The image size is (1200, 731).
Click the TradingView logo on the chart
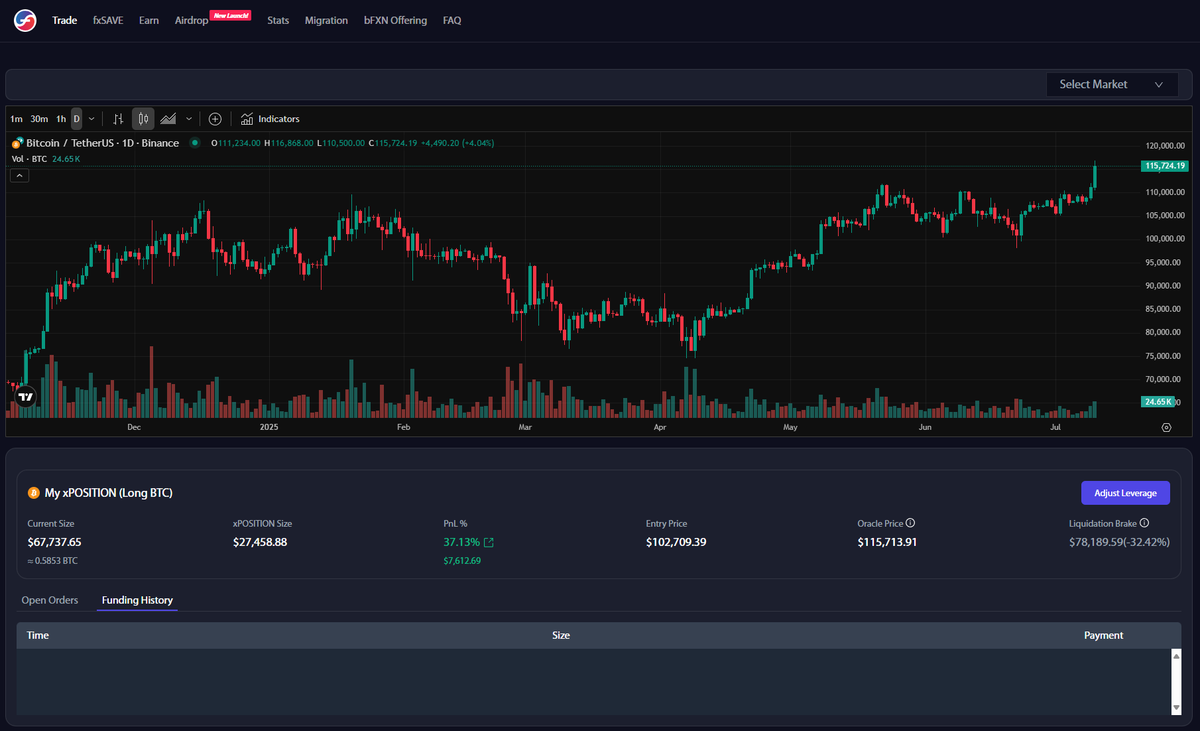coord(26,397)
